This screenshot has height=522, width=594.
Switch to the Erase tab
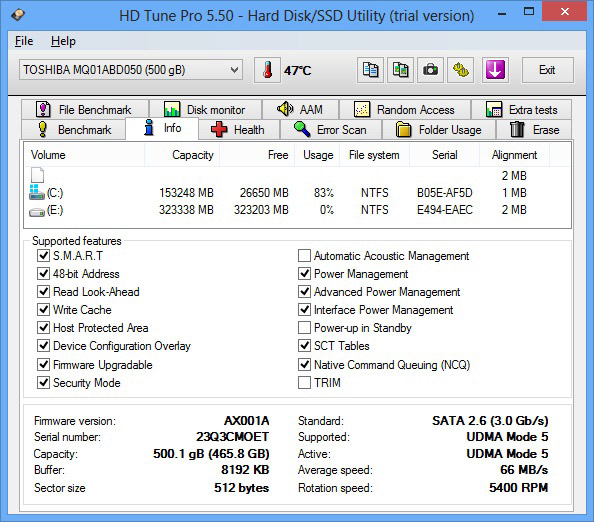pos(534,130)
